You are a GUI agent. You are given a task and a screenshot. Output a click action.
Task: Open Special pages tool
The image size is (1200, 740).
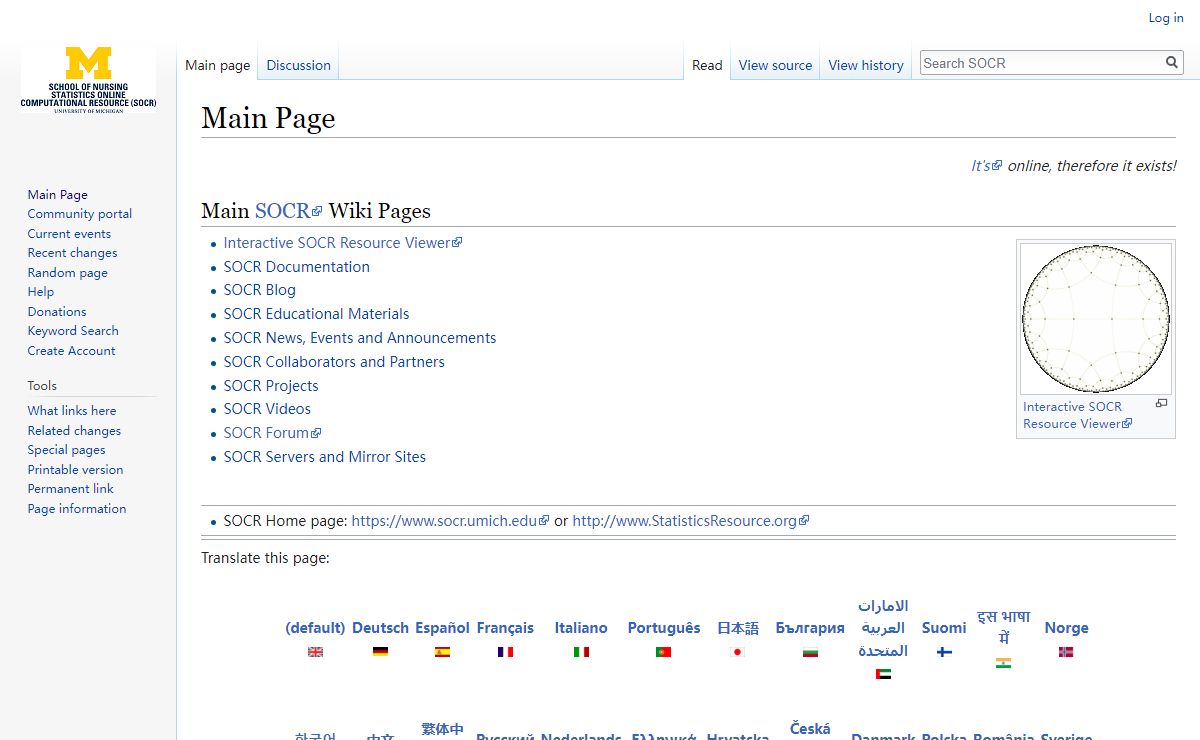point(66,450)
